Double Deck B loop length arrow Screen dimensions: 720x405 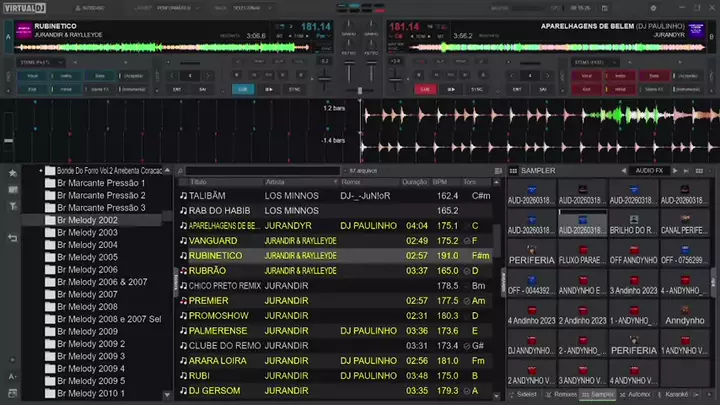(547, 76)
